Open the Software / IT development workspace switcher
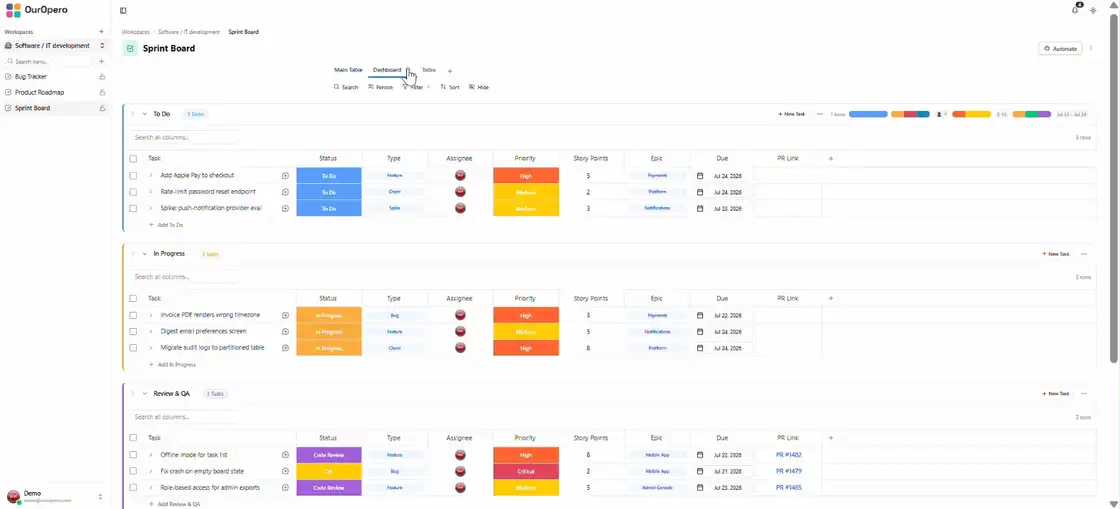 [55, 46]
